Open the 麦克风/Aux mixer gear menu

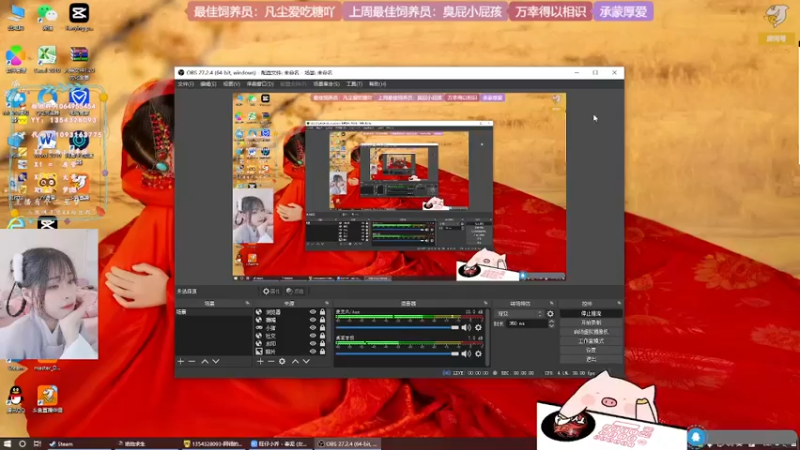(x=478, y=328)
